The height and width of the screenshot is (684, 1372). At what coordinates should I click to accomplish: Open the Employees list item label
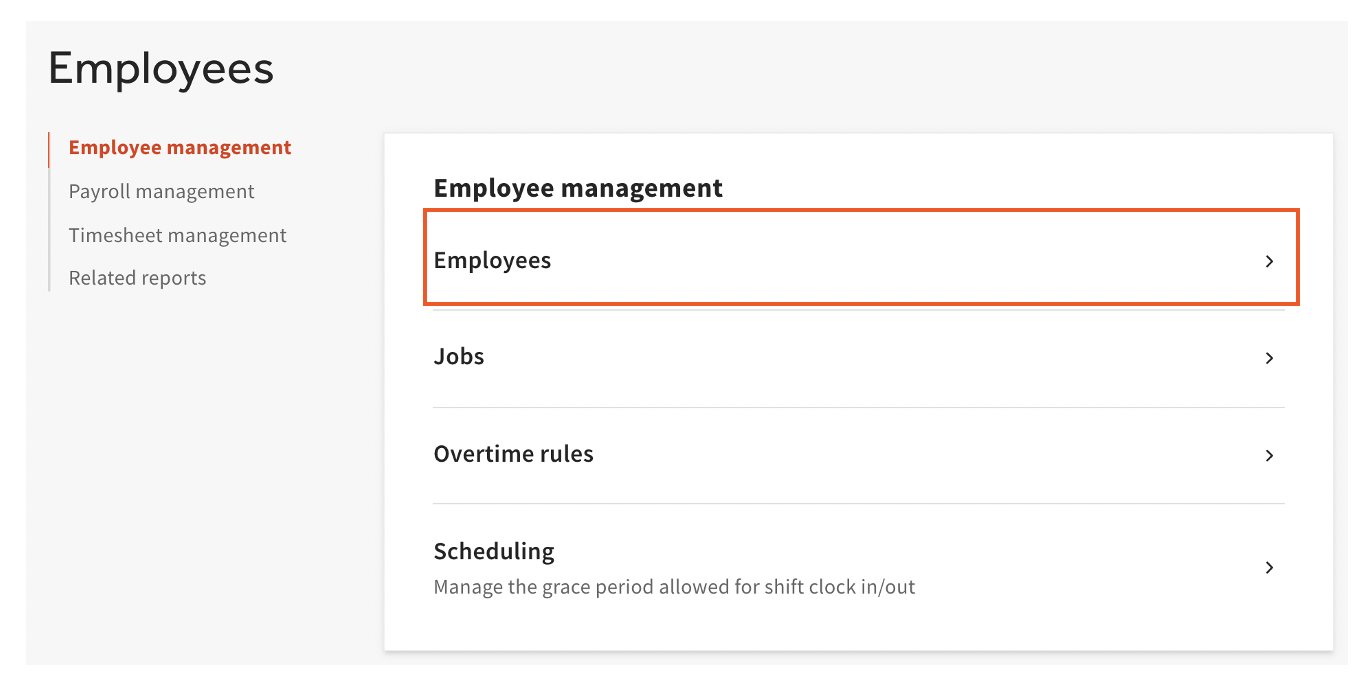[x=492, y=260]
